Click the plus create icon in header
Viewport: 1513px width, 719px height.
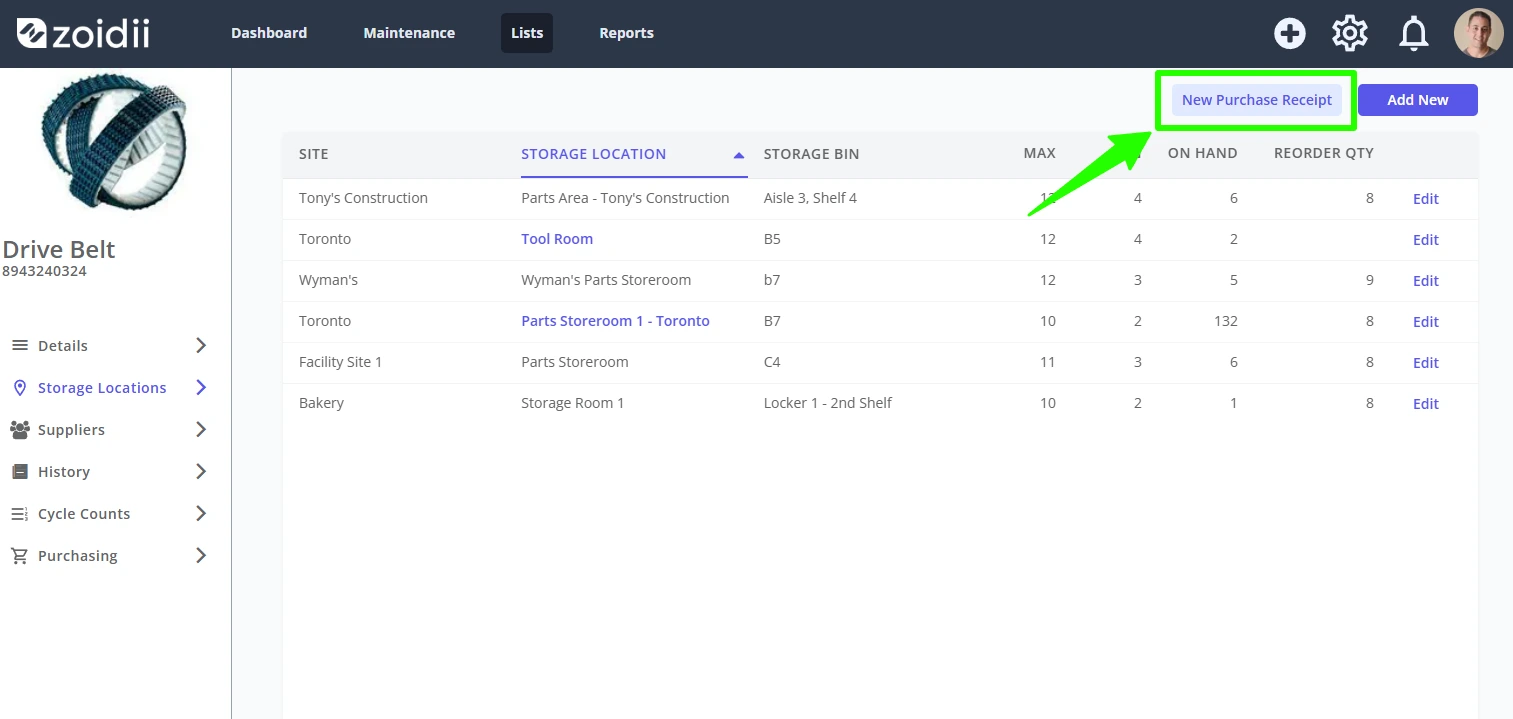pyautogui.click(x=1290, y=33)
